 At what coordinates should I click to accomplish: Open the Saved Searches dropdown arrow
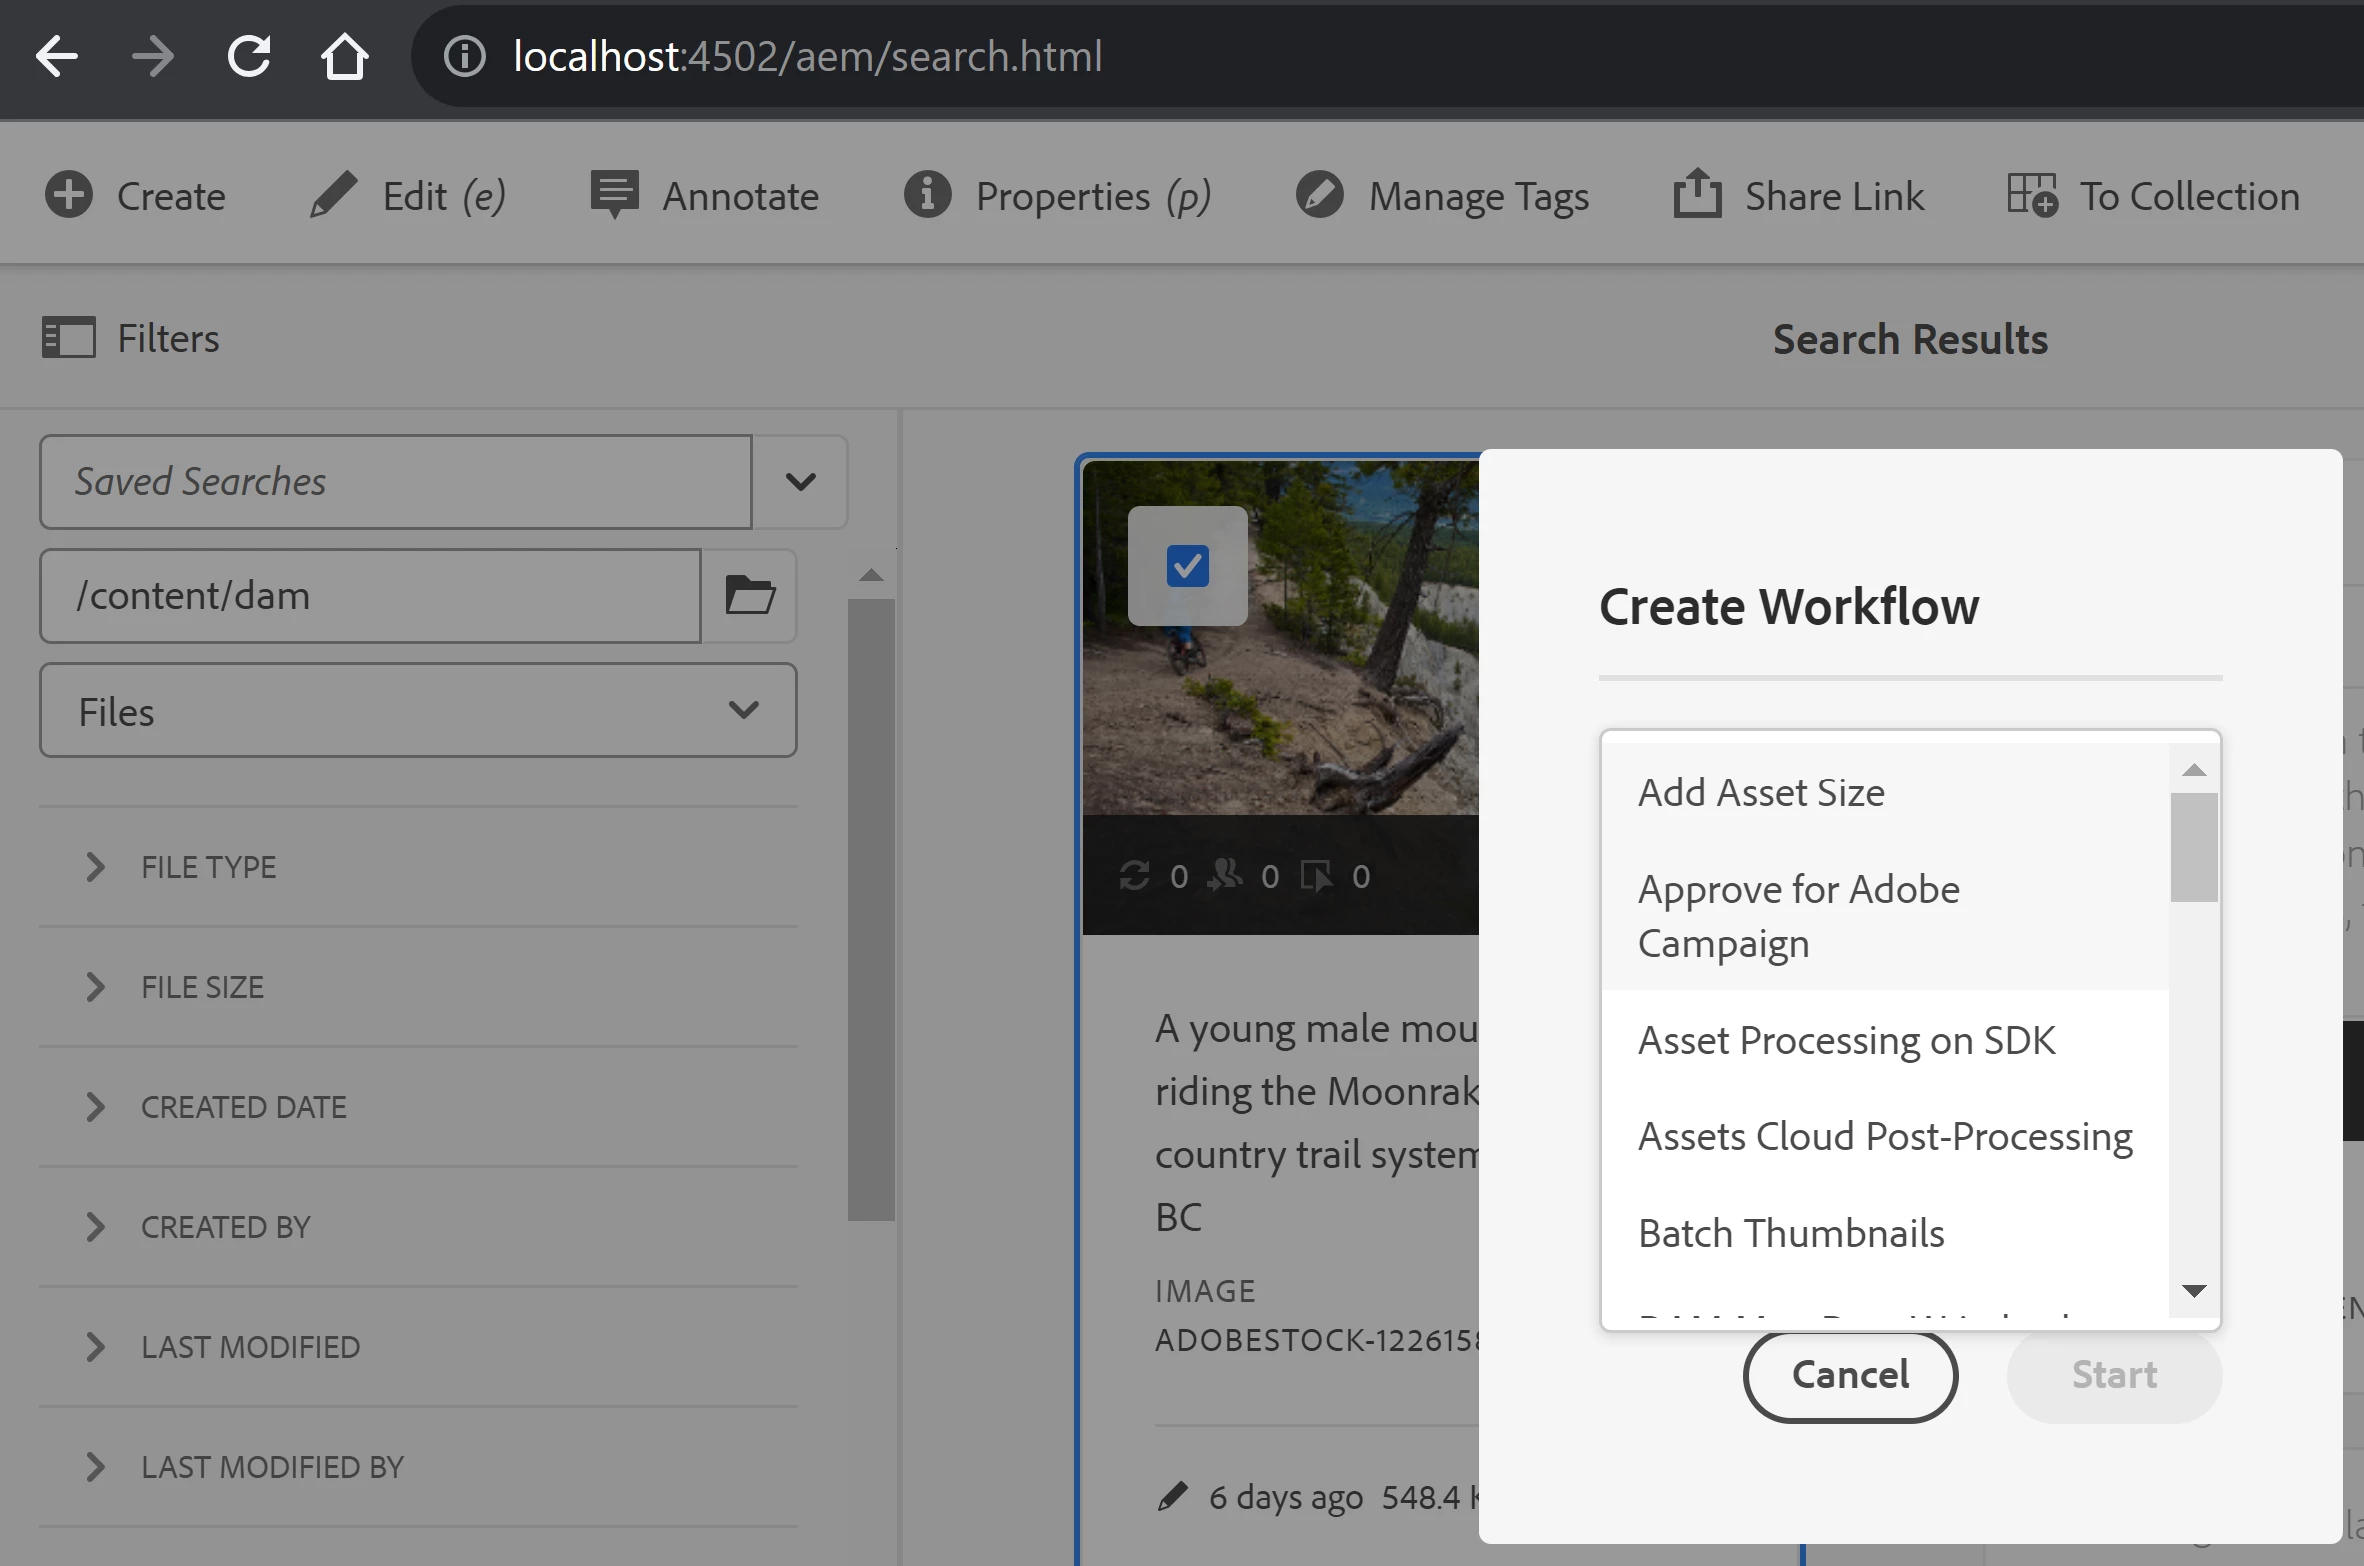tap(800, 482)
